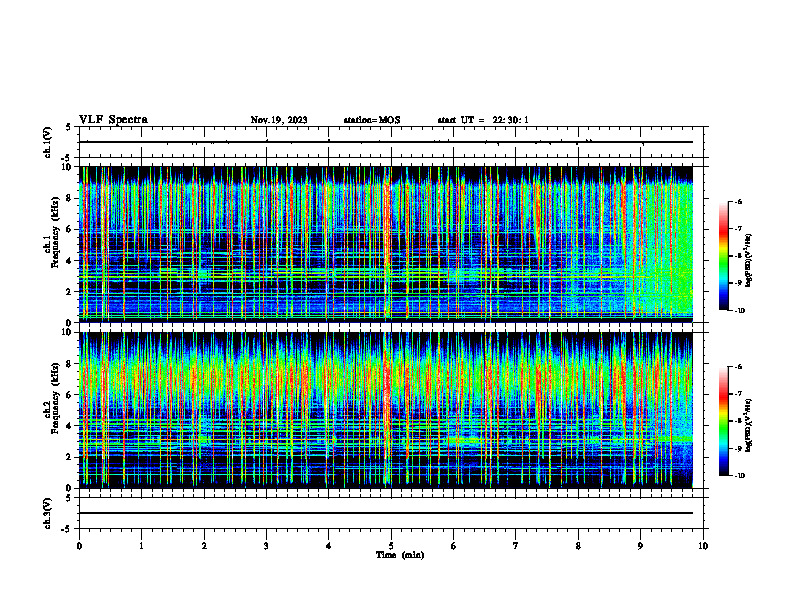Click the '-6' value on ch.2 color bar
The image size is (792, 612).
point(738,367)
